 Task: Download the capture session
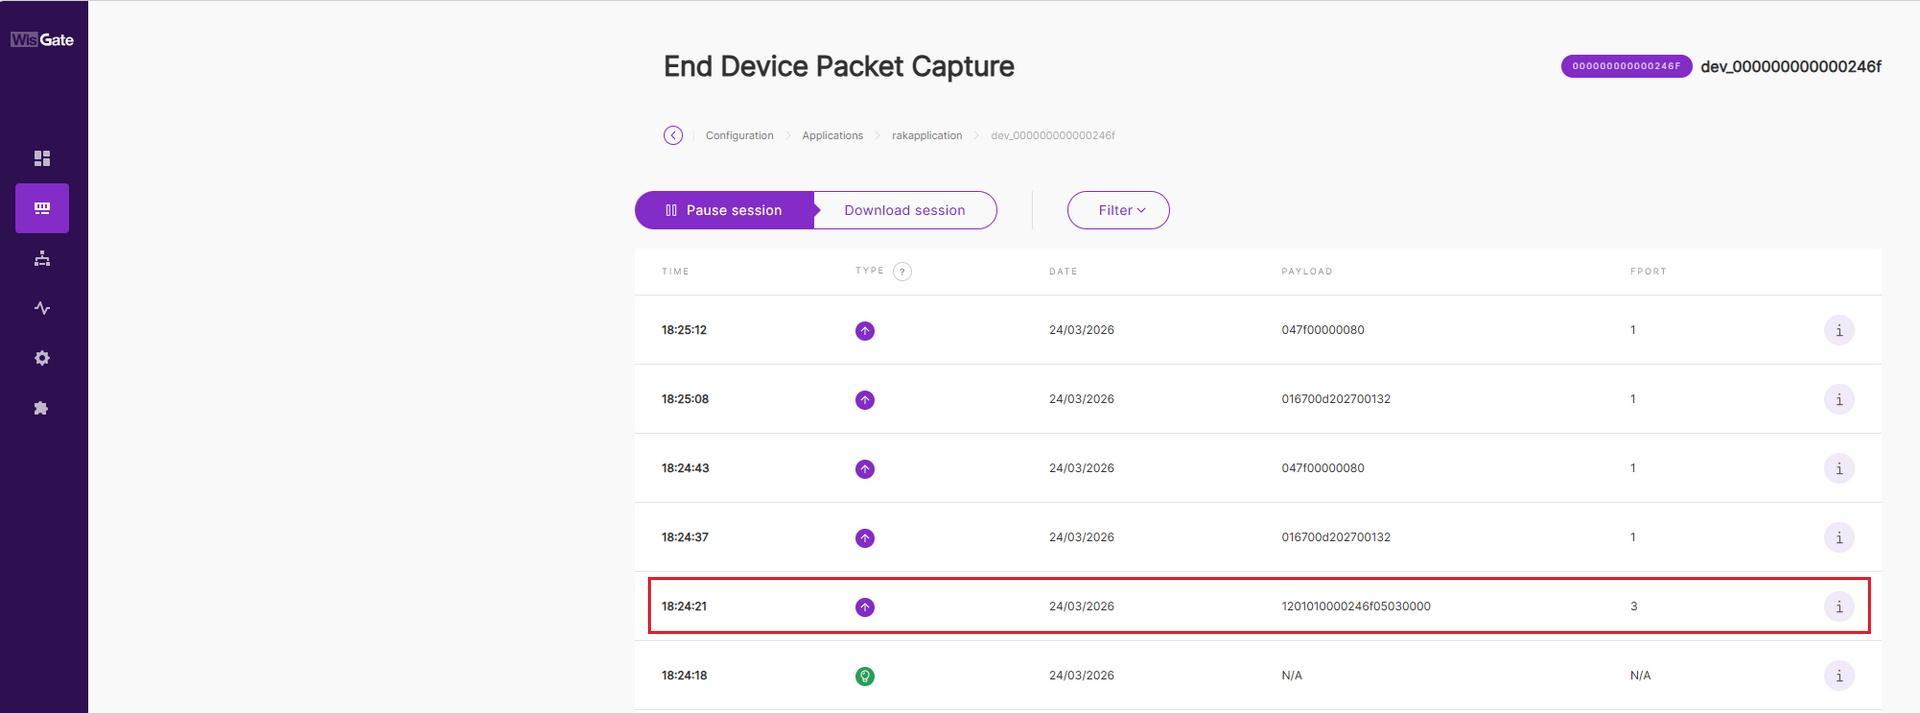point(904,210)
